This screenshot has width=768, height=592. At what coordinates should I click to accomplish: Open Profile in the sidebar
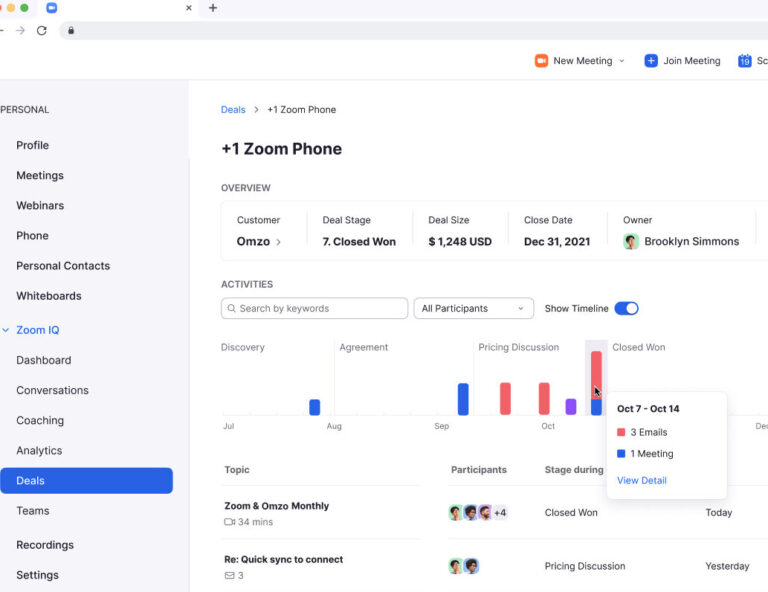pos(32,145)
